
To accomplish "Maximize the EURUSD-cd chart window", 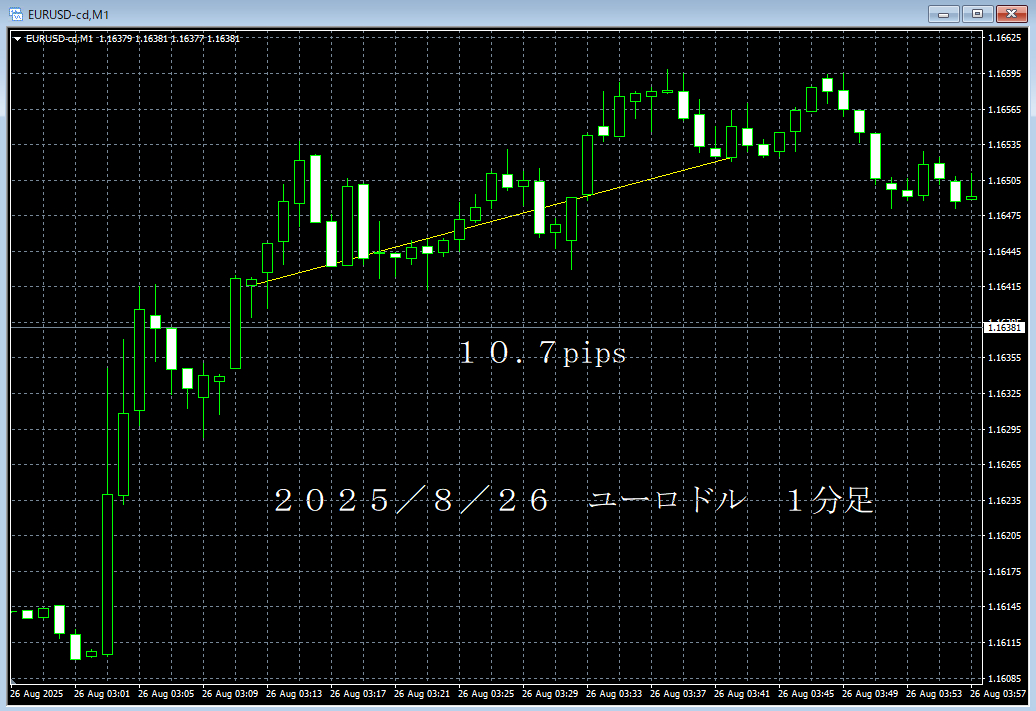I will point(977,13).
